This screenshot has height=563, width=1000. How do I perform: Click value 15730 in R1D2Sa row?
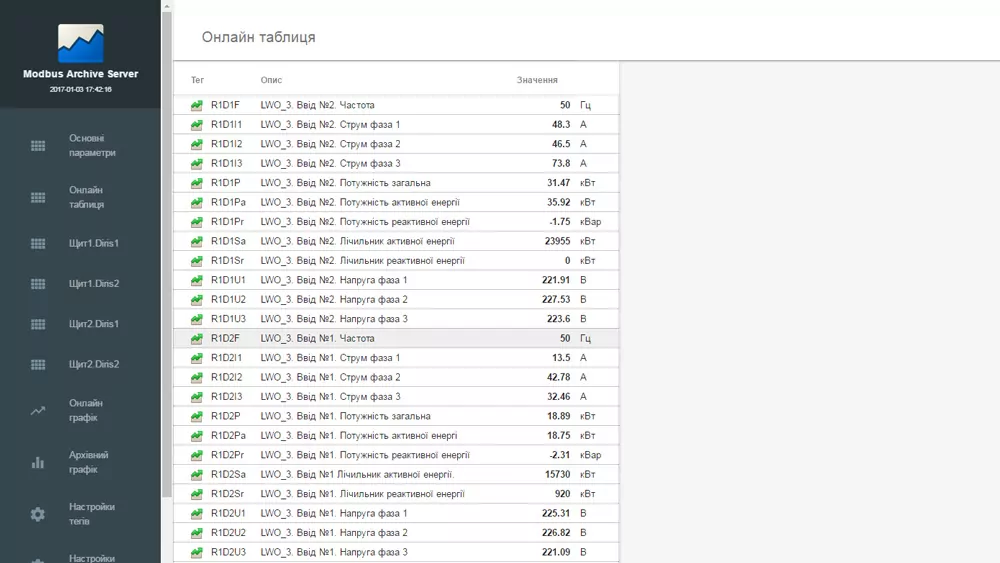(x=557, y=475)
